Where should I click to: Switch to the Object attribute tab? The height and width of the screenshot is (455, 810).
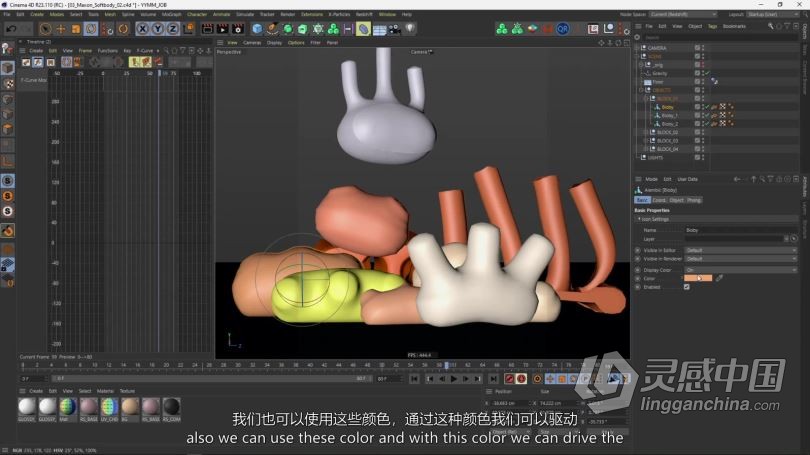[x=676, y=200]
